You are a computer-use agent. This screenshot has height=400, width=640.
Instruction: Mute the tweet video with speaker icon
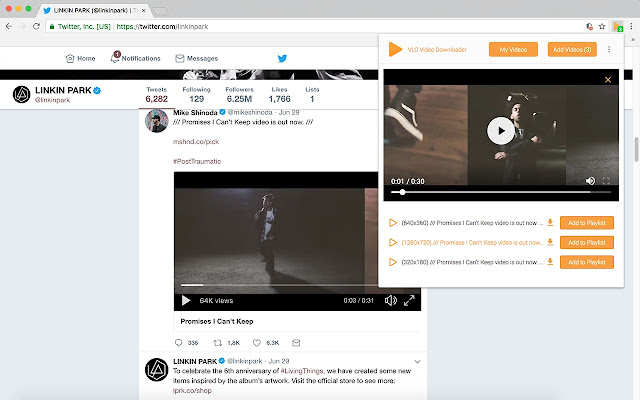coord(391,300)
